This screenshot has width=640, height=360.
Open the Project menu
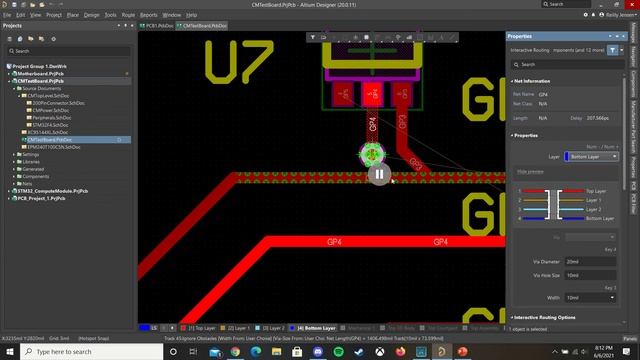point(54,15)
